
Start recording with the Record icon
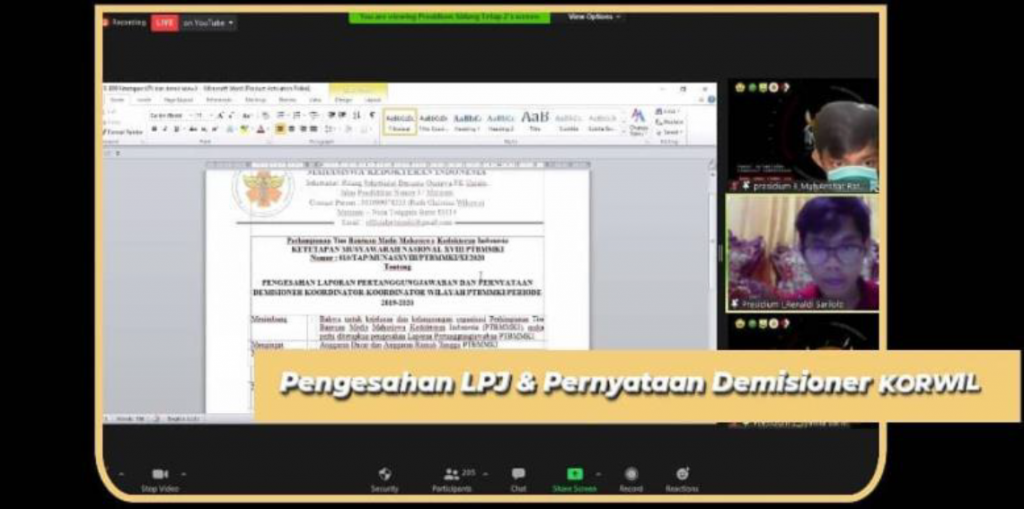631,474
